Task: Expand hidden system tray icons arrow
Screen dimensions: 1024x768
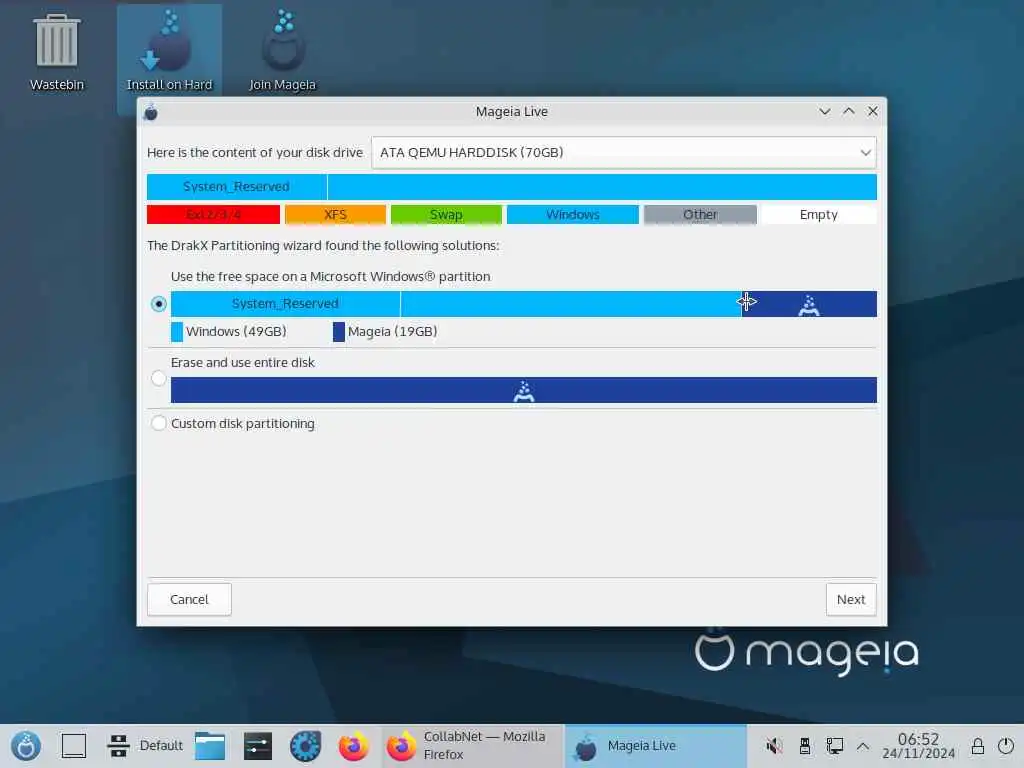Action: point(863,746)
